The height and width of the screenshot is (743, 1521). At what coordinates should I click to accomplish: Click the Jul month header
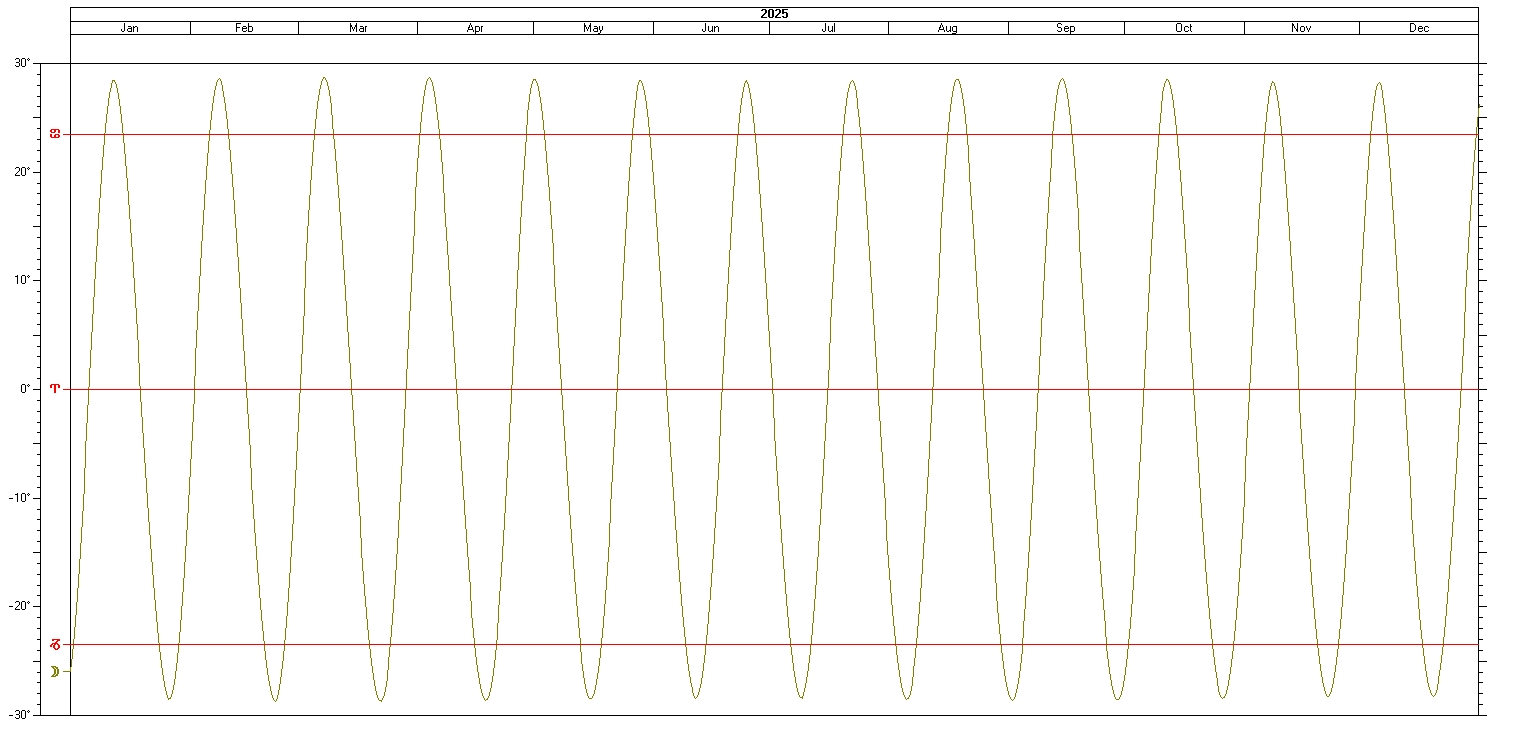pos(829,28)
